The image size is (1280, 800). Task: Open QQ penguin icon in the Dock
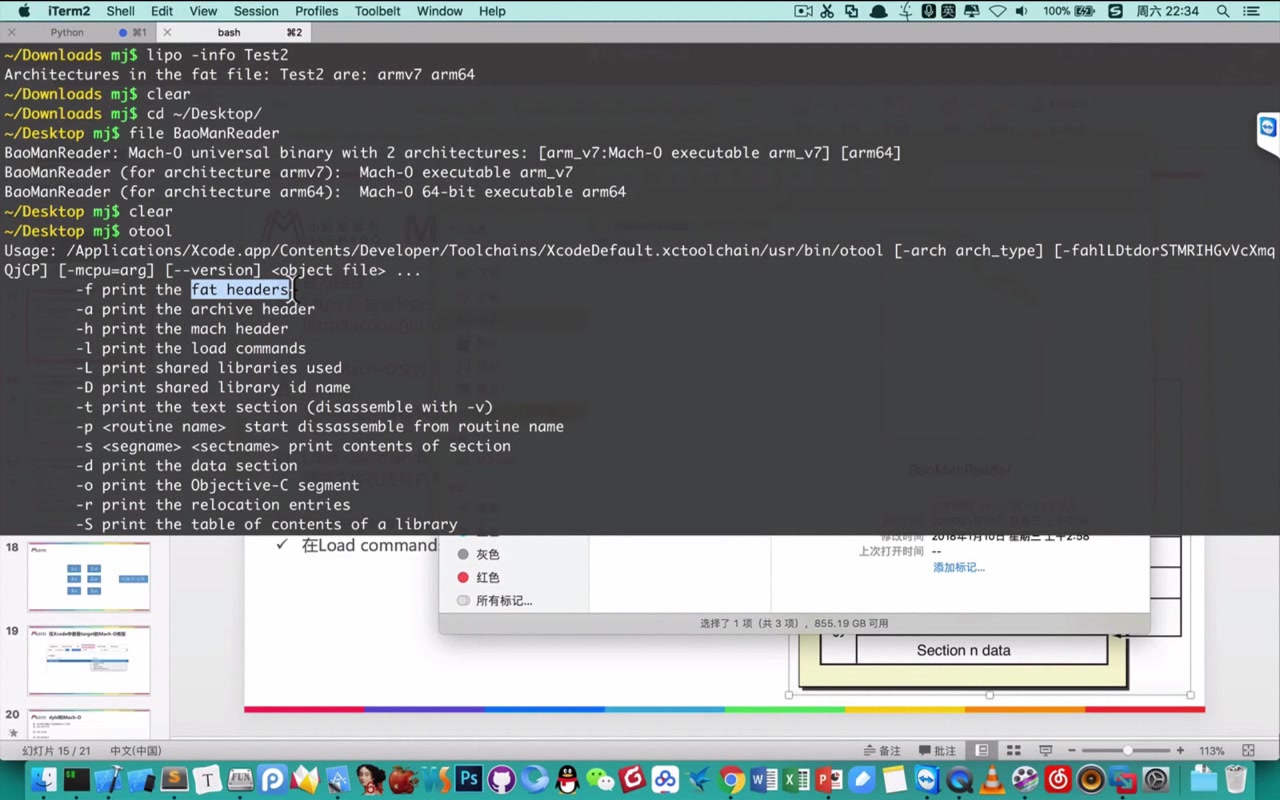click(567, 779)
